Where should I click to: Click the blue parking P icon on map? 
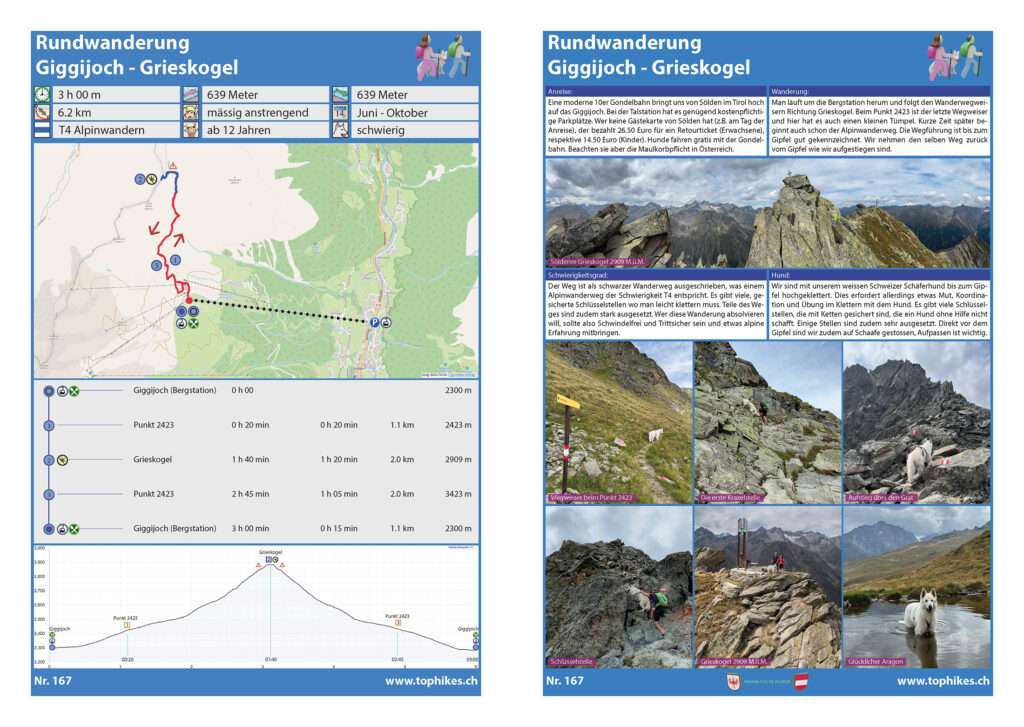pyautogui.click(x=375, y=322)
